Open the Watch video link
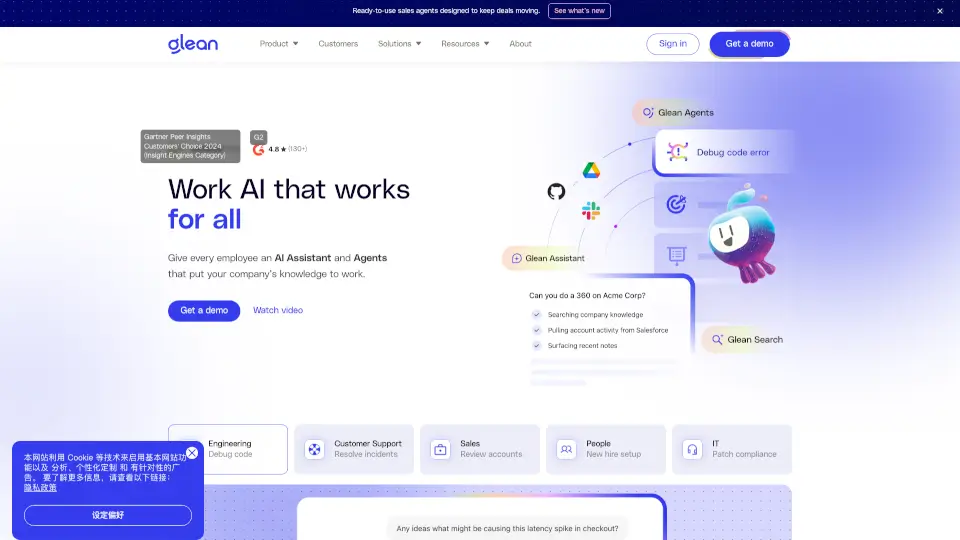 click(x=278, y=310)
